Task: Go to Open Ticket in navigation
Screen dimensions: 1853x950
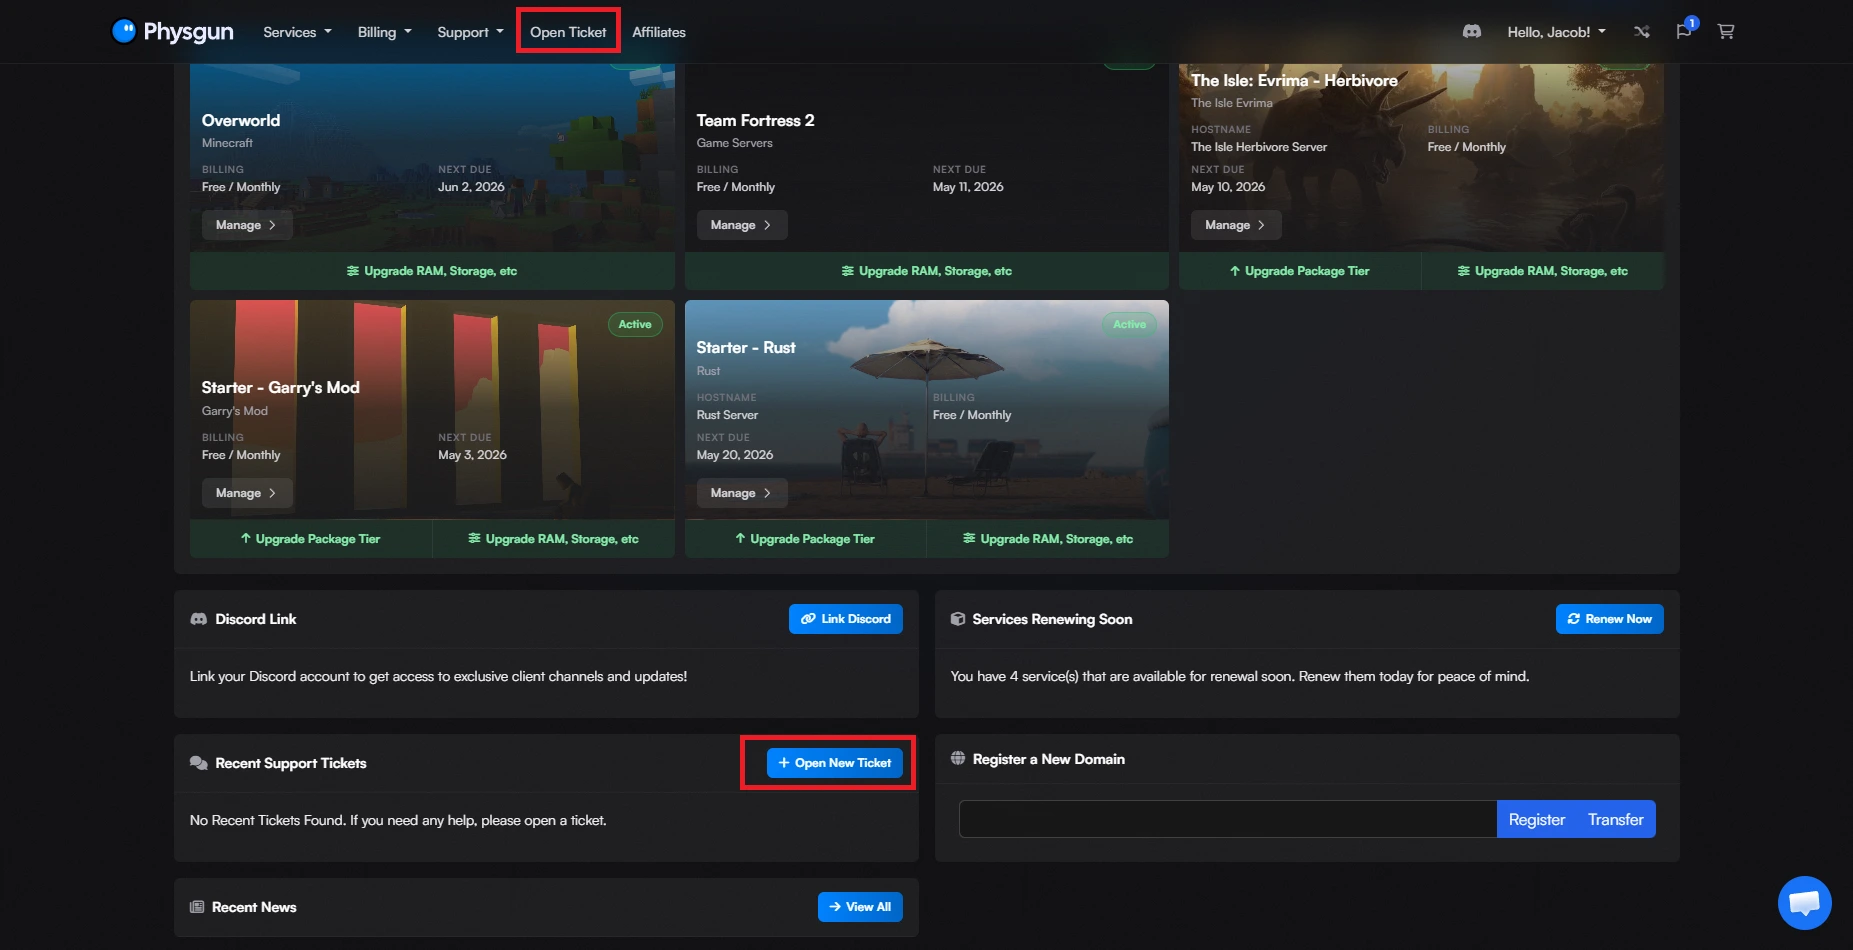Action: 568,32
